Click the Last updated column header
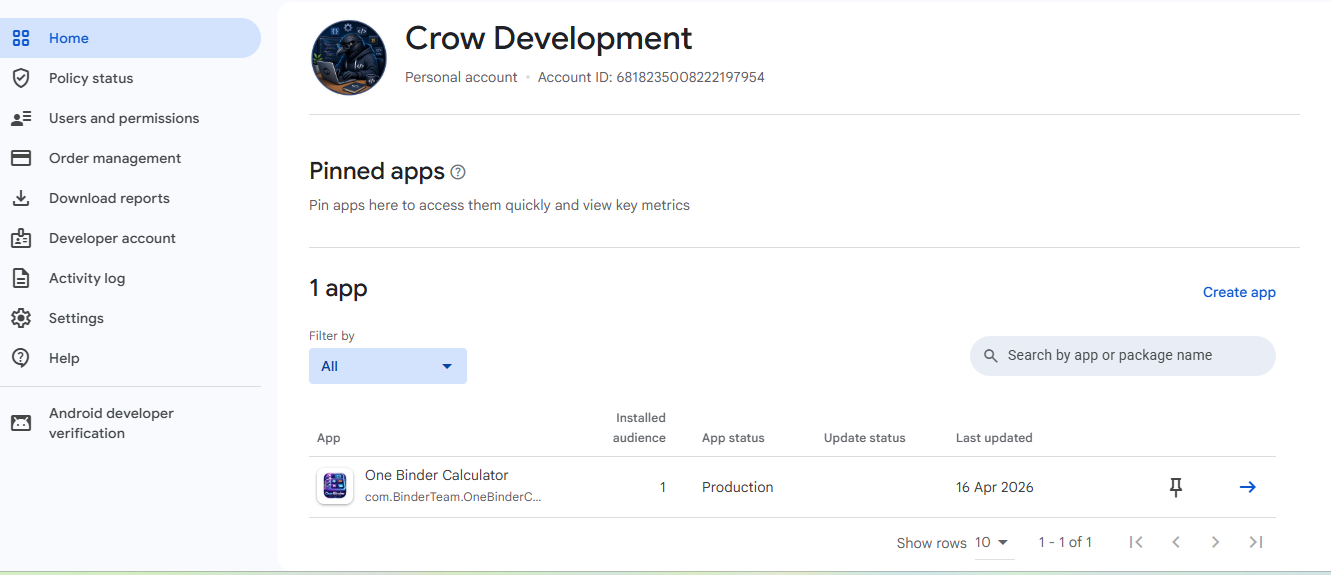 coord(994,438)
